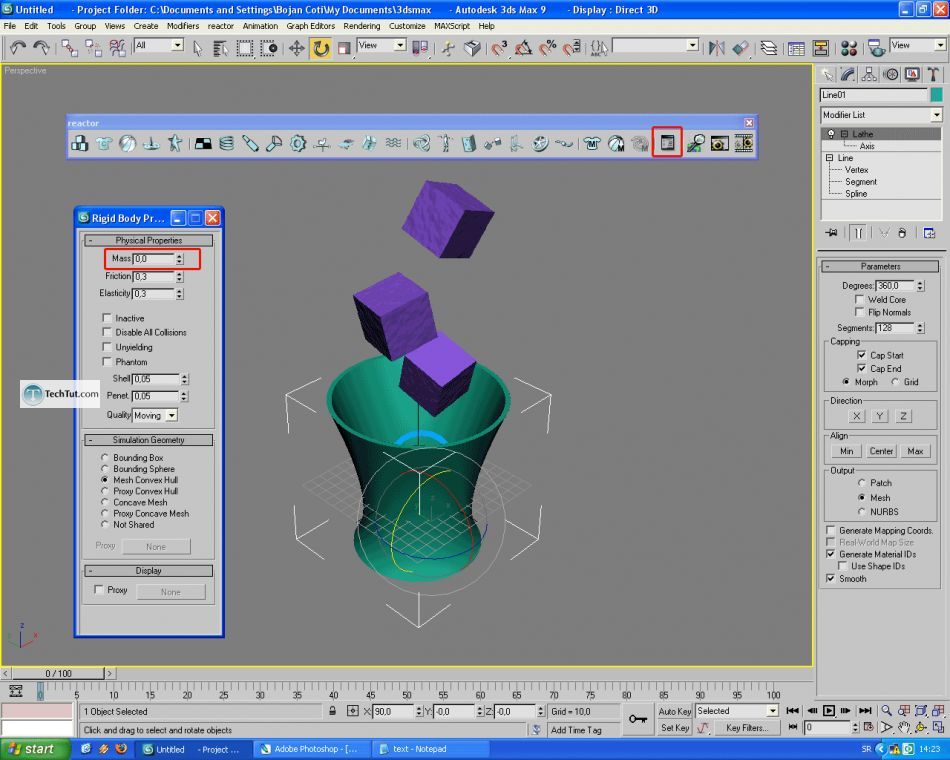Click the 0 / 100 time slider
Viewport: 950px width, 760px height.
coord(58,673)
